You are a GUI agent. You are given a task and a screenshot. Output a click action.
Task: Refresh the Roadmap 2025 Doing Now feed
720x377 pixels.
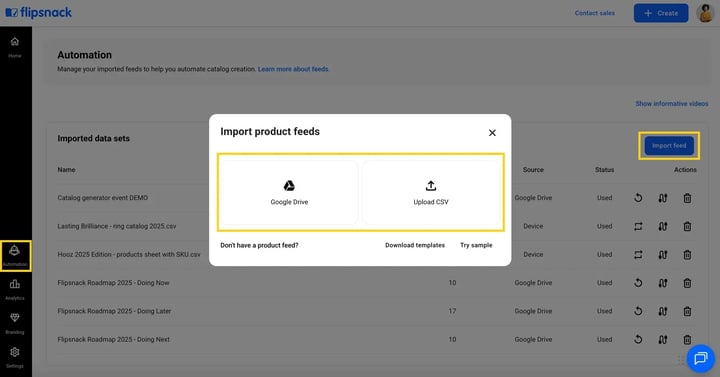[638, 283]
